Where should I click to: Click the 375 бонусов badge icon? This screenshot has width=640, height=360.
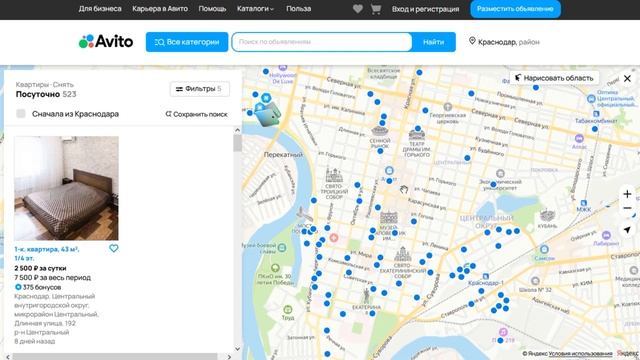click(x=18, y=287)
